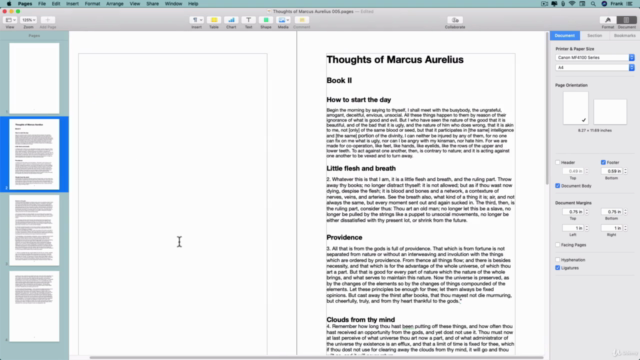Click the Wi-Fi status icon
The image size is (640, 360).
pos(572,4)
